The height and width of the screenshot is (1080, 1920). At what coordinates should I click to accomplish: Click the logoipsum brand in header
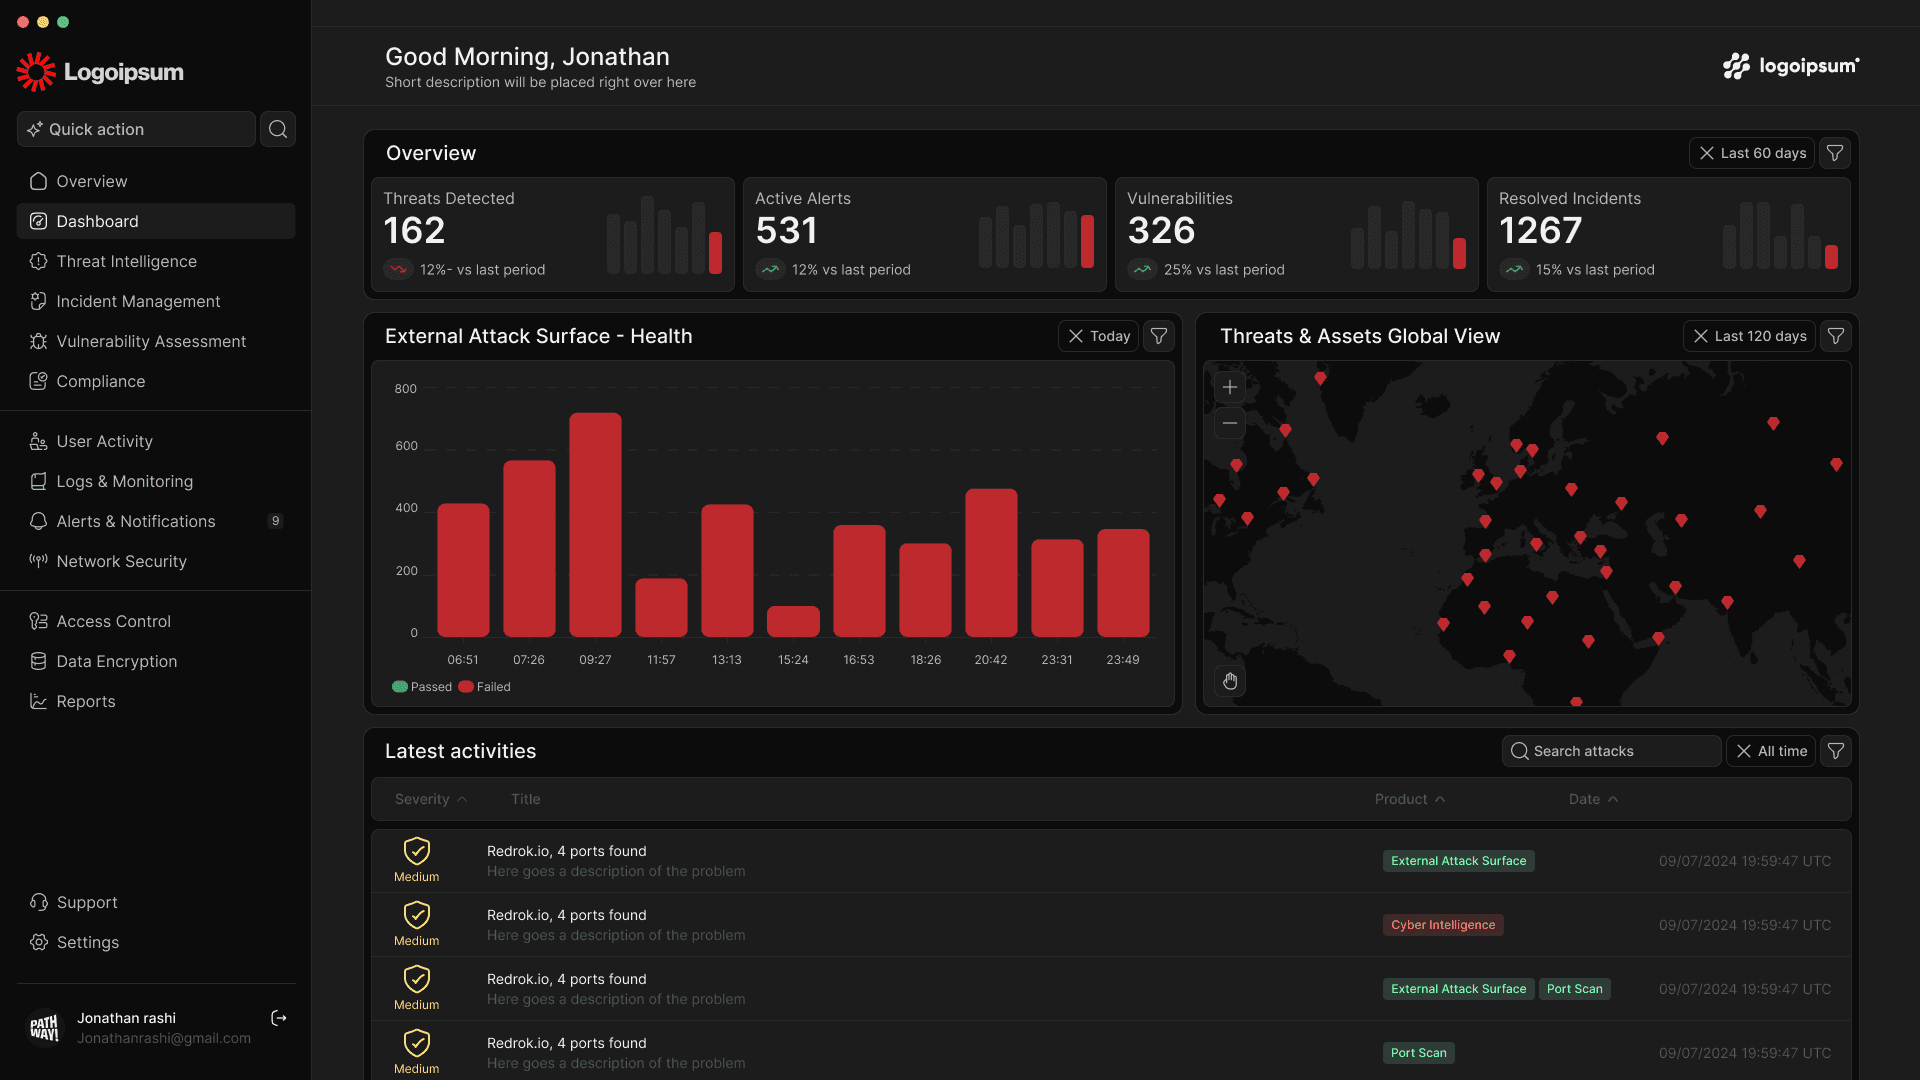(1791, 66)
